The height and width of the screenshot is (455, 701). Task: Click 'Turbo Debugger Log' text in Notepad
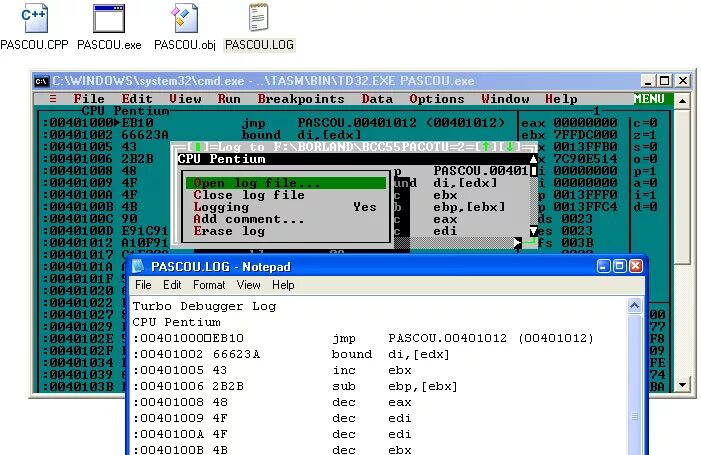[204, 306]
